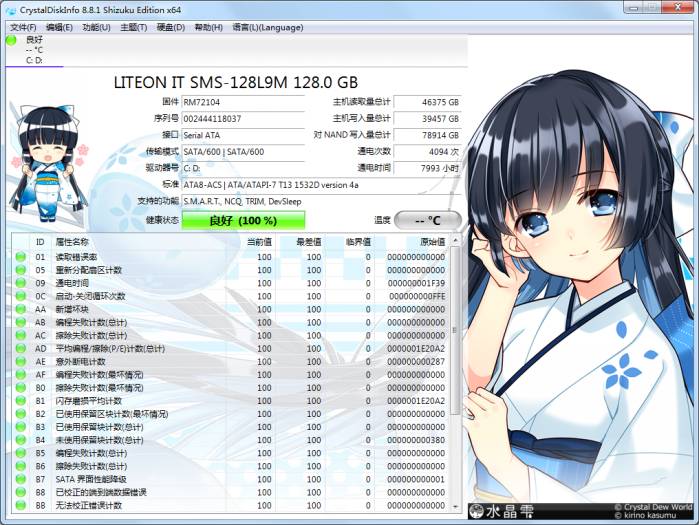Click the green disk health icon at top

click(x=11, y=40)
